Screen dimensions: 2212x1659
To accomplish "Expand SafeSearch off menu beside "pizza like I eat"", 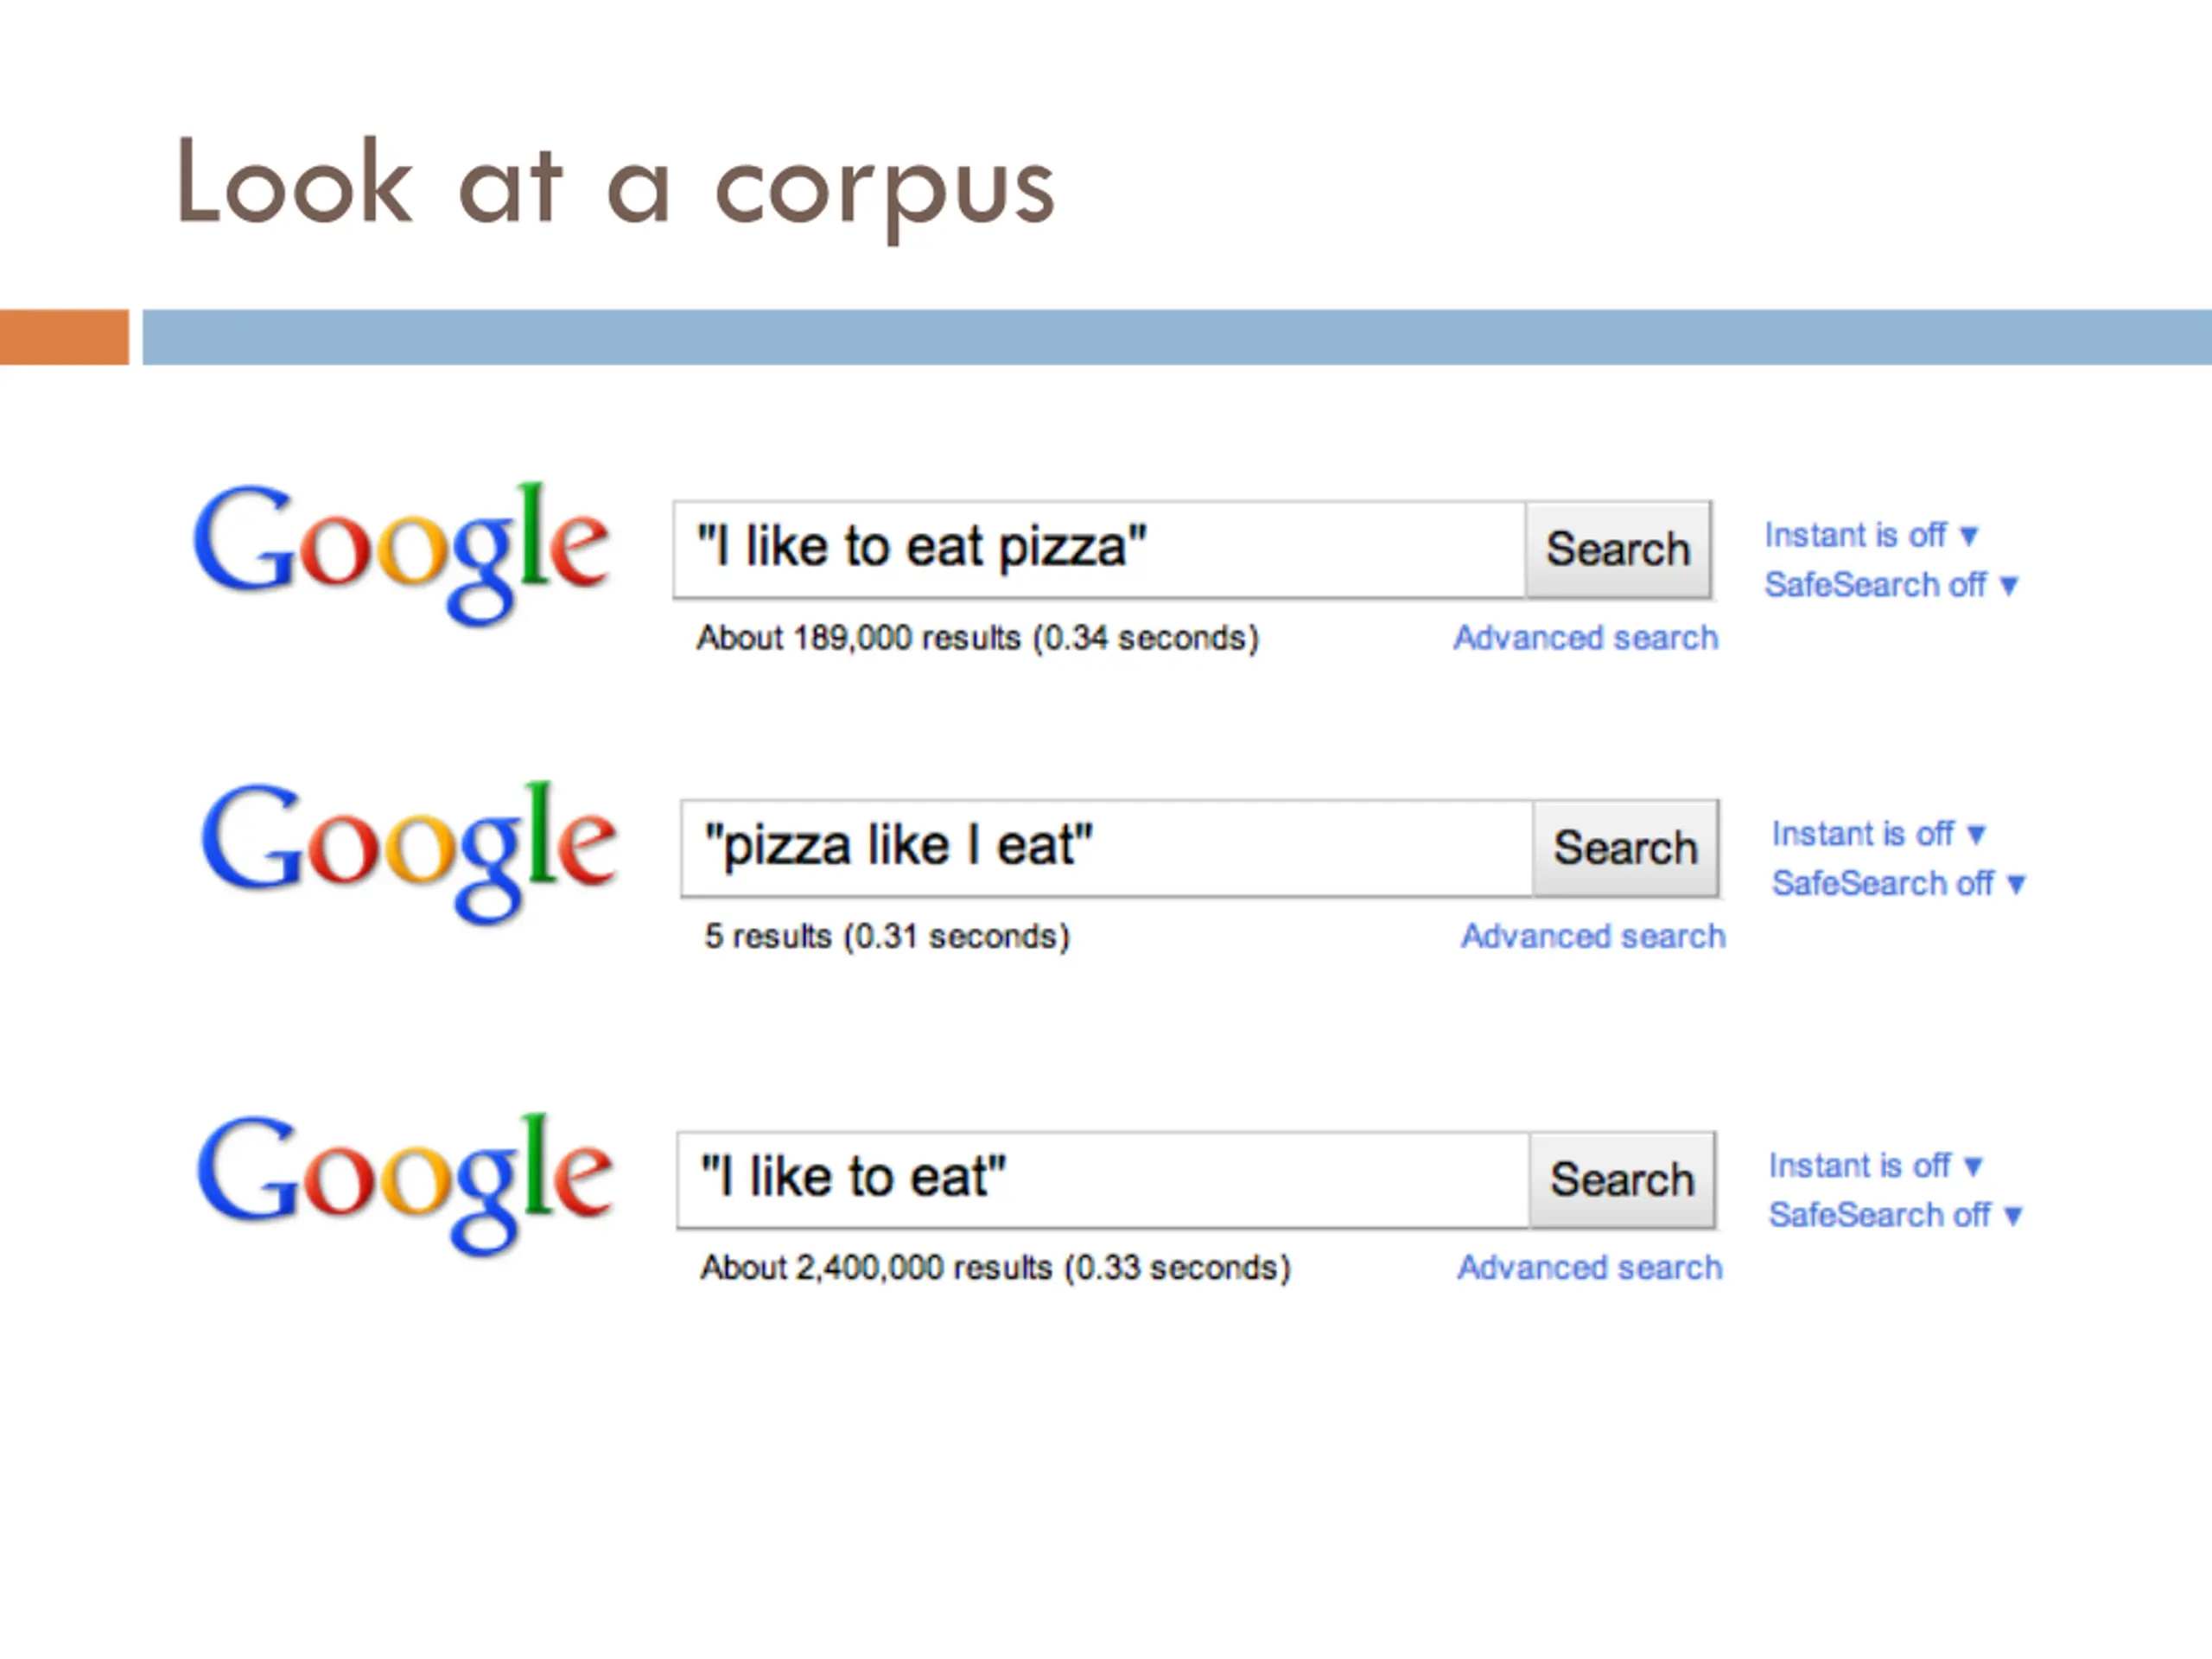I will (1897, 883).
